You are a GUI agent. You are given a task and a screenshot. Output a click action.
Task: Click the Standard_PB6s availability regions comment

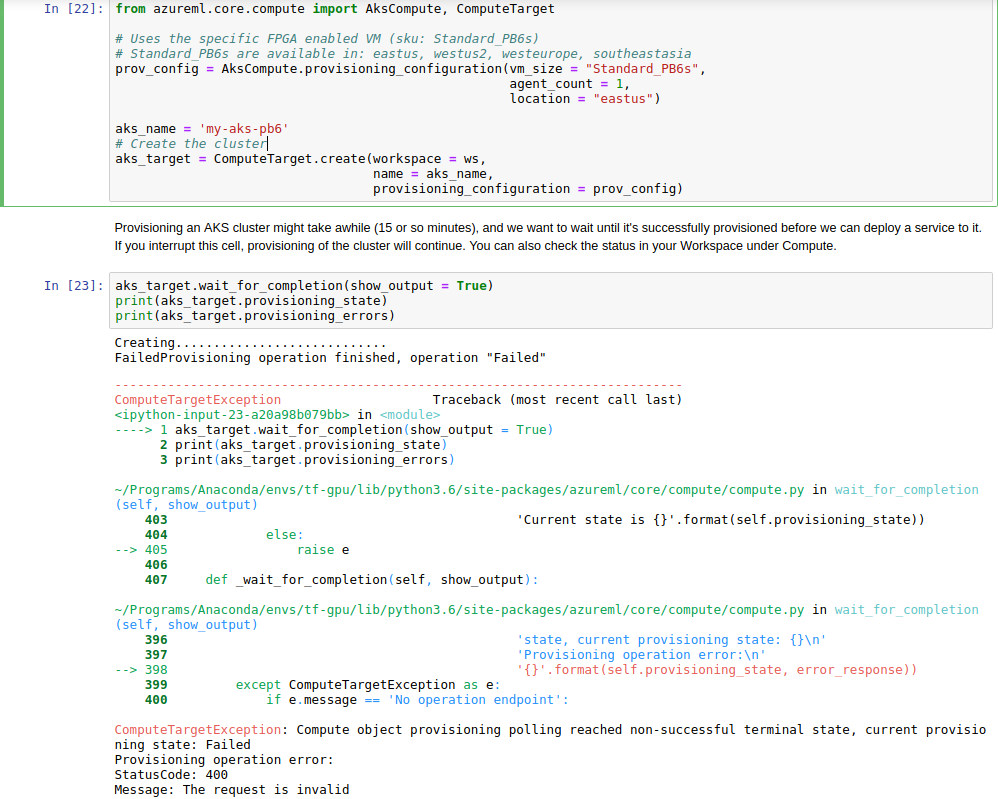(x=403, y=54)
